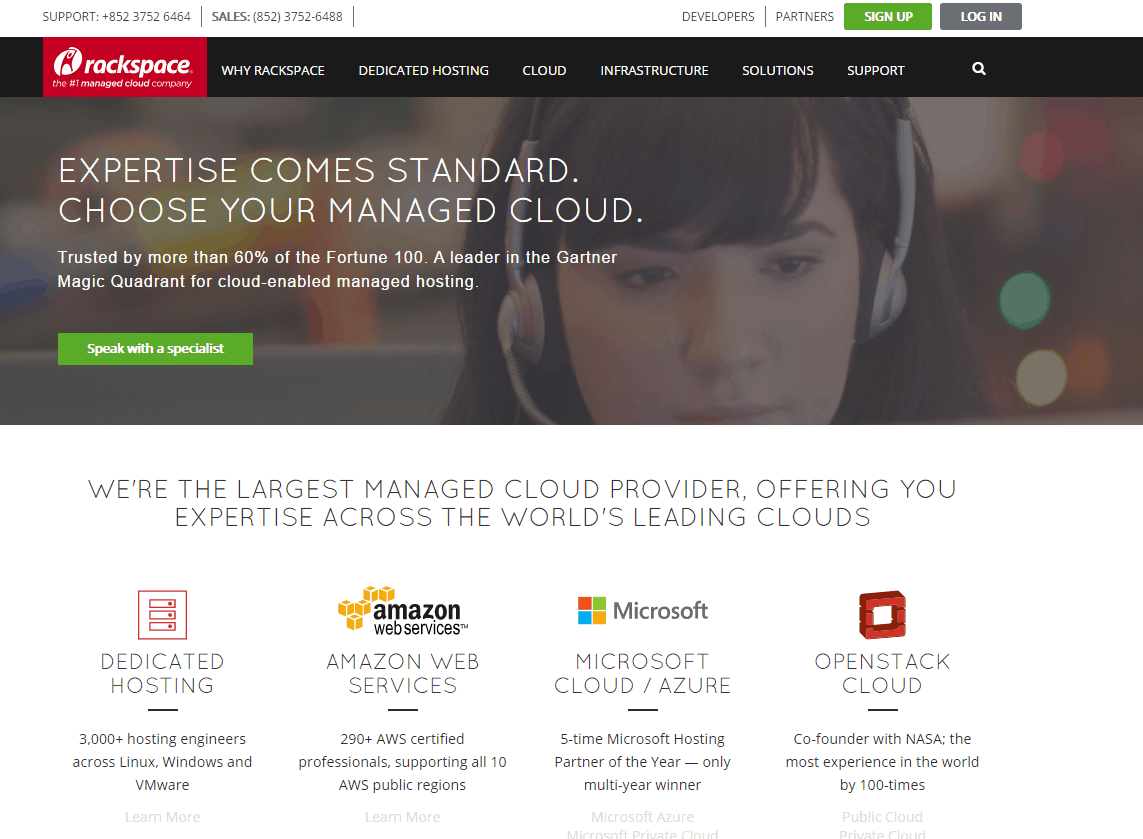Open the Public Cloud link
Viewport: 1143px width, 839px height.
882,817
